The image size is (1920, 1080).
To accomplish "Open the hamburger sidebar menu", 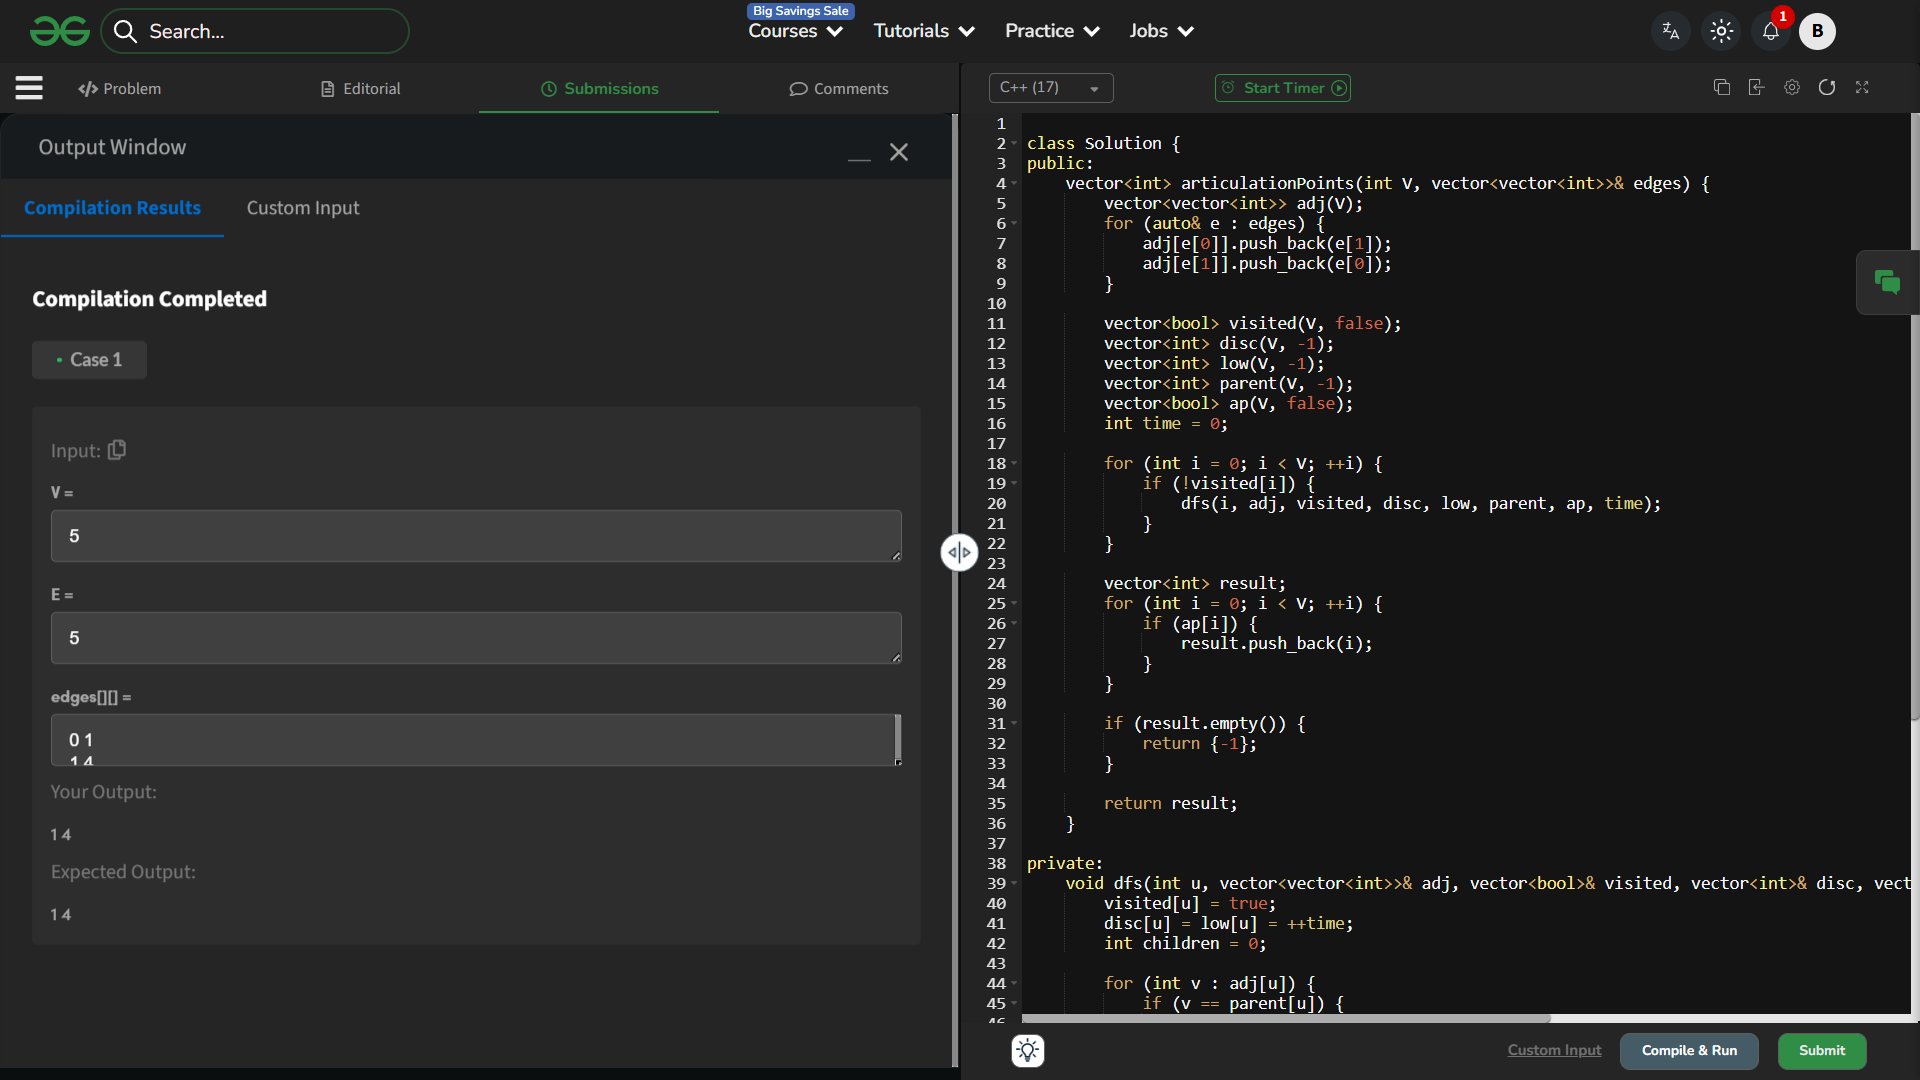I will (29, 88).
